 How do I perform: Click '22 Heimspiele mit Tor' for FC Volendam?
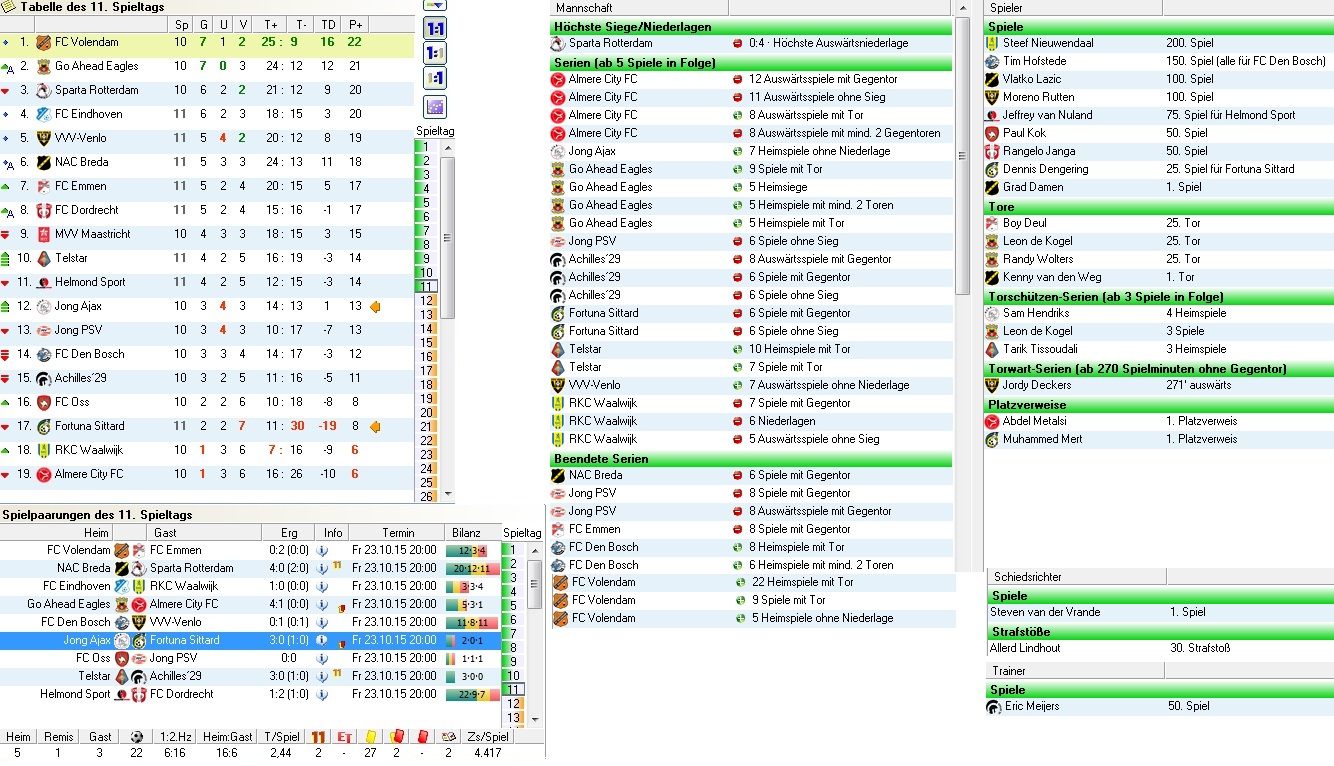coord(803,582)
